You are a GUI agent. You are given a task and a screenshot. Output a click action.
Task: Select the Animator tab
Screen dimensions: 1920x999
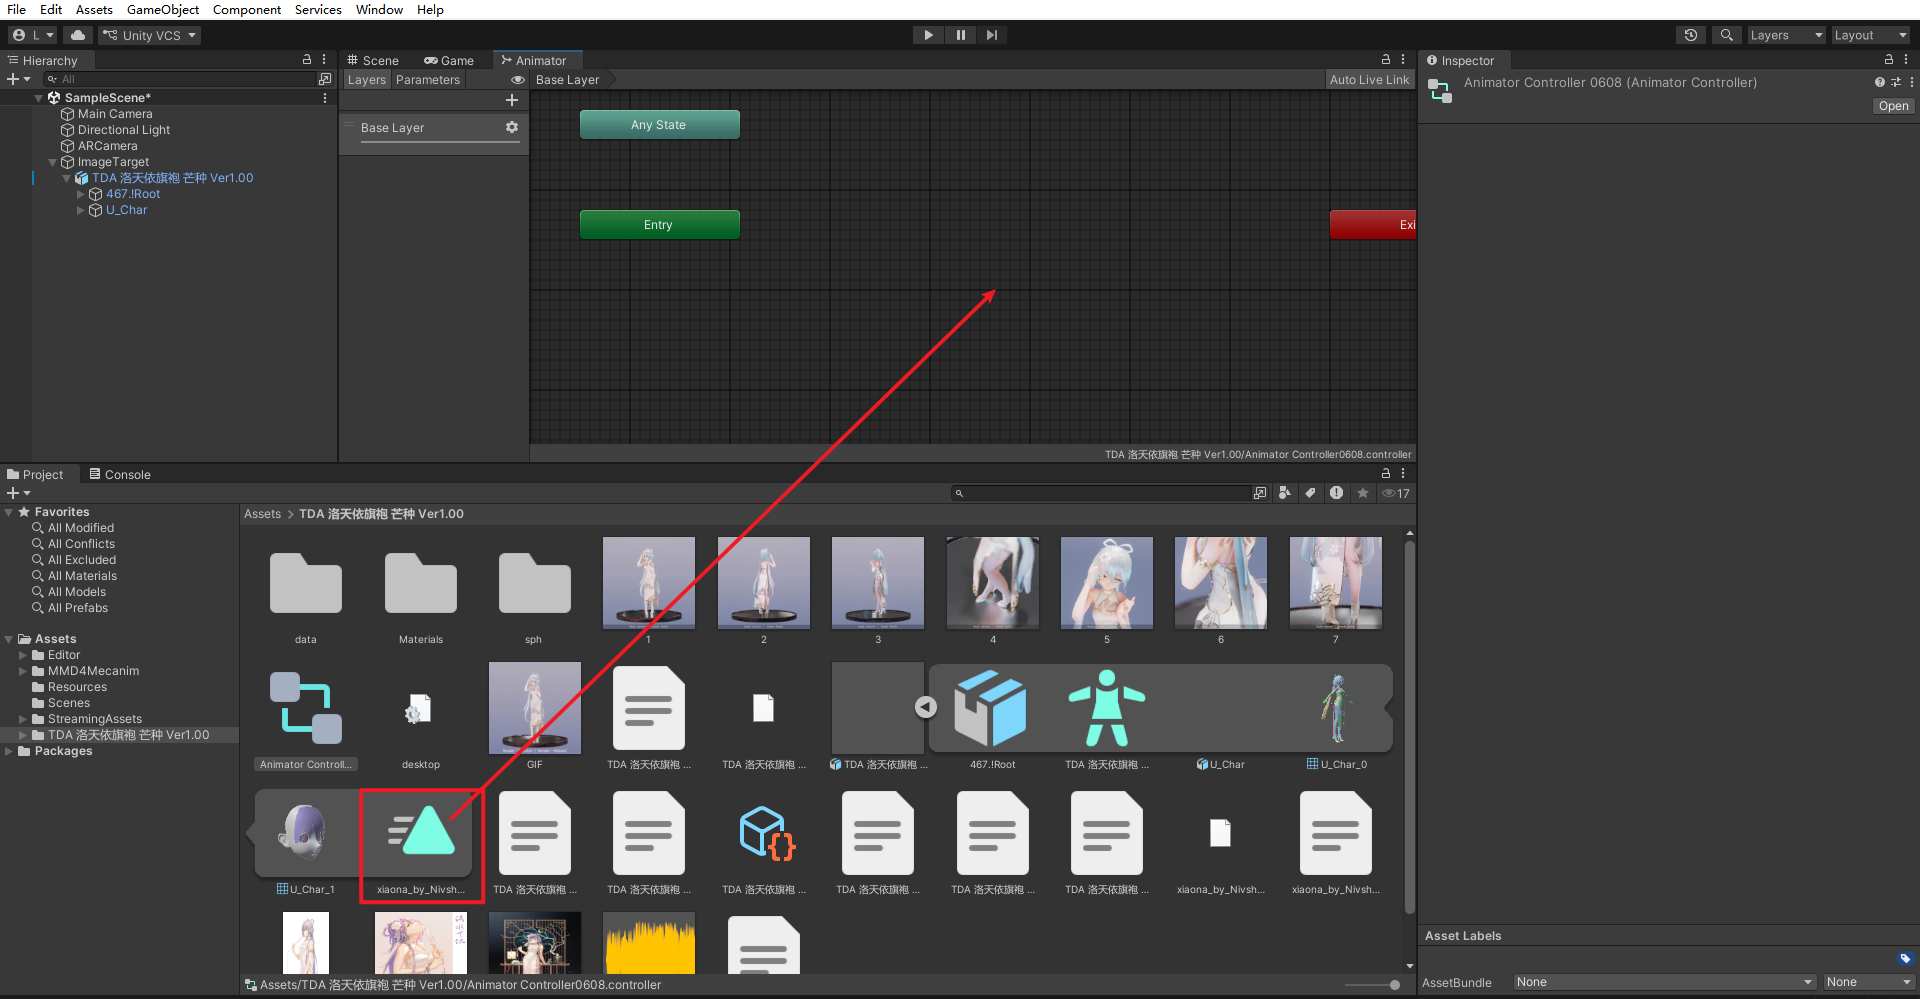pos(535,61)
